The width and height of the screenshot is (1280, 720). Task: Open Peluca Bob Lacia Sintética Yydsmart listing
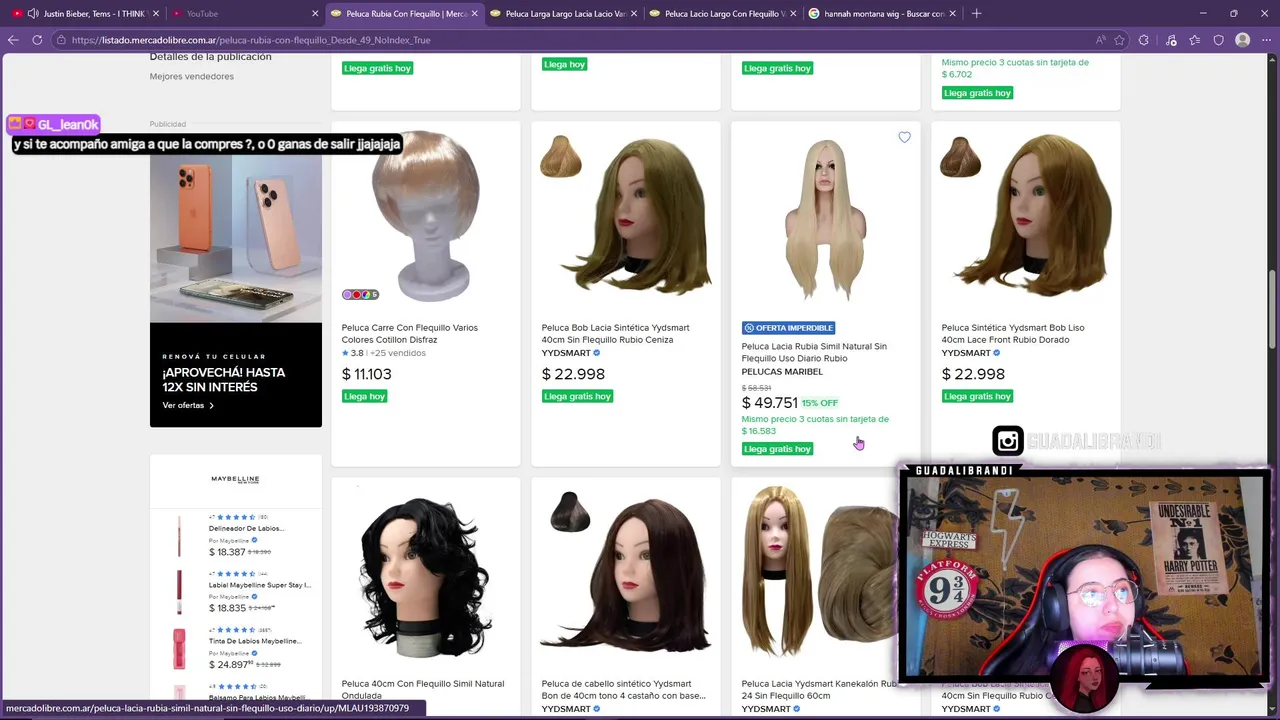tap(615, 333)
